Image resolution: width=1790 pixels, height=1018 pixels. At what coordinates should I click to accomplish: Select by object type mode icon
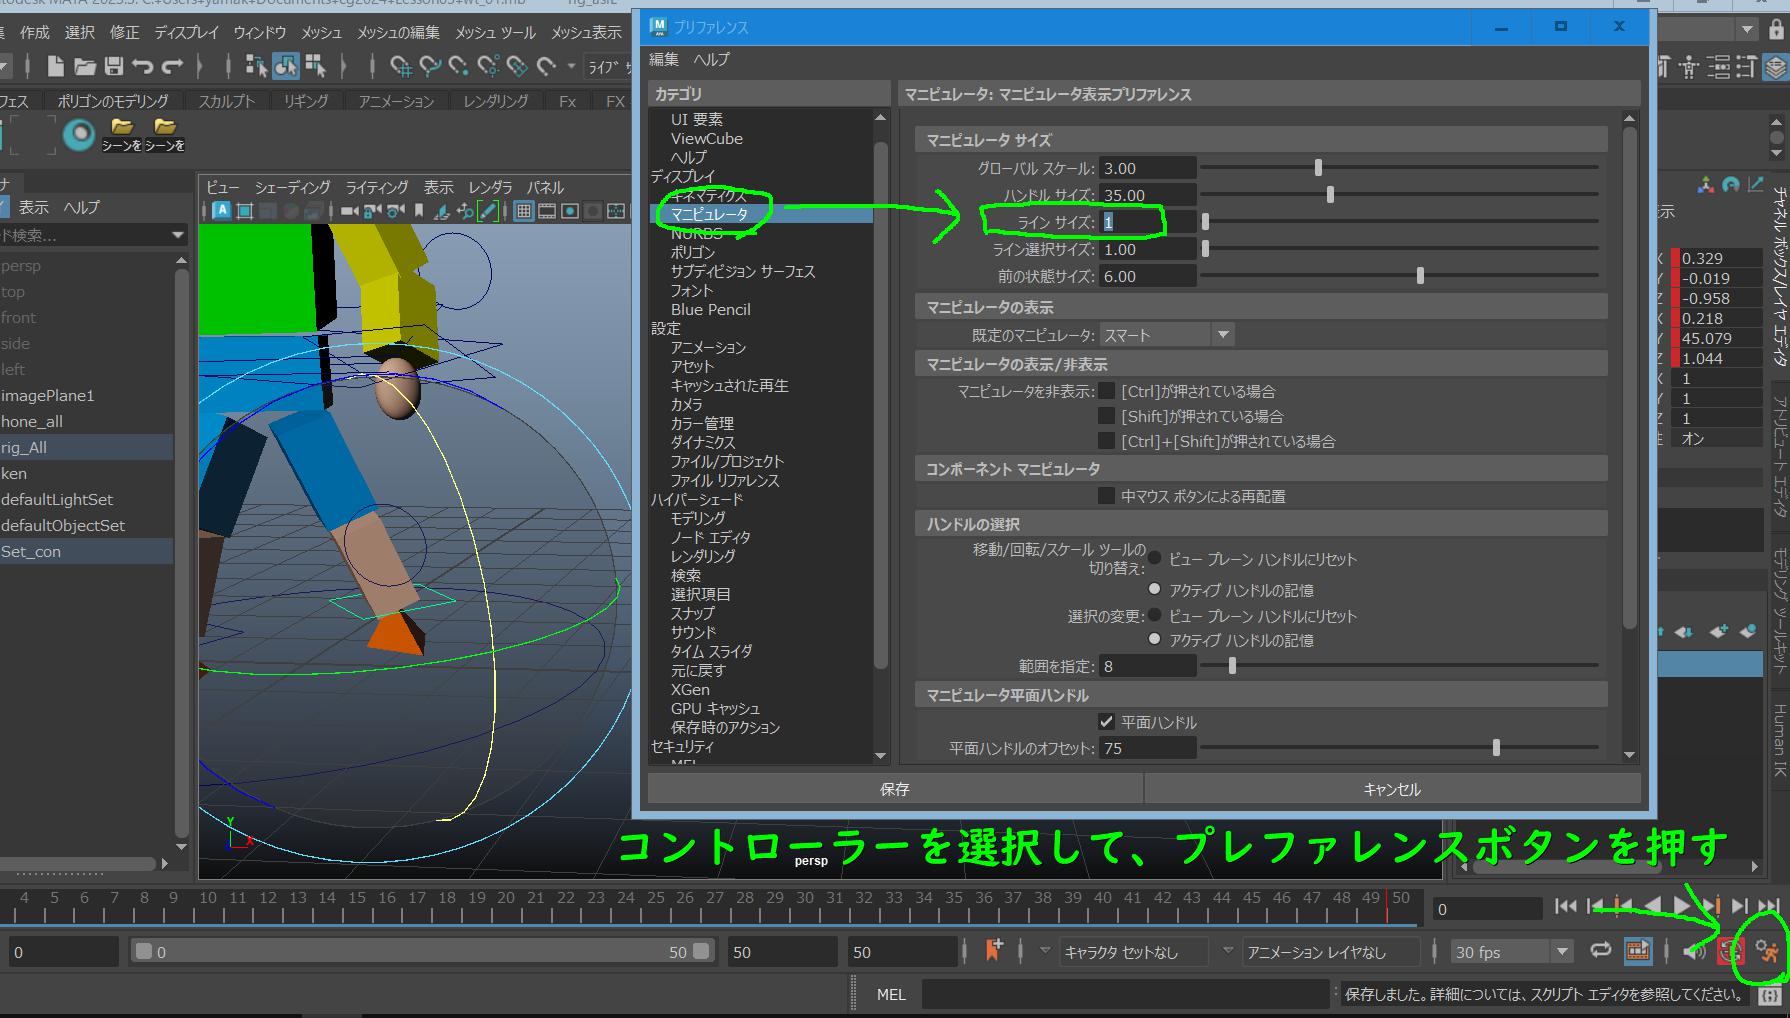(x=286, y=67)
